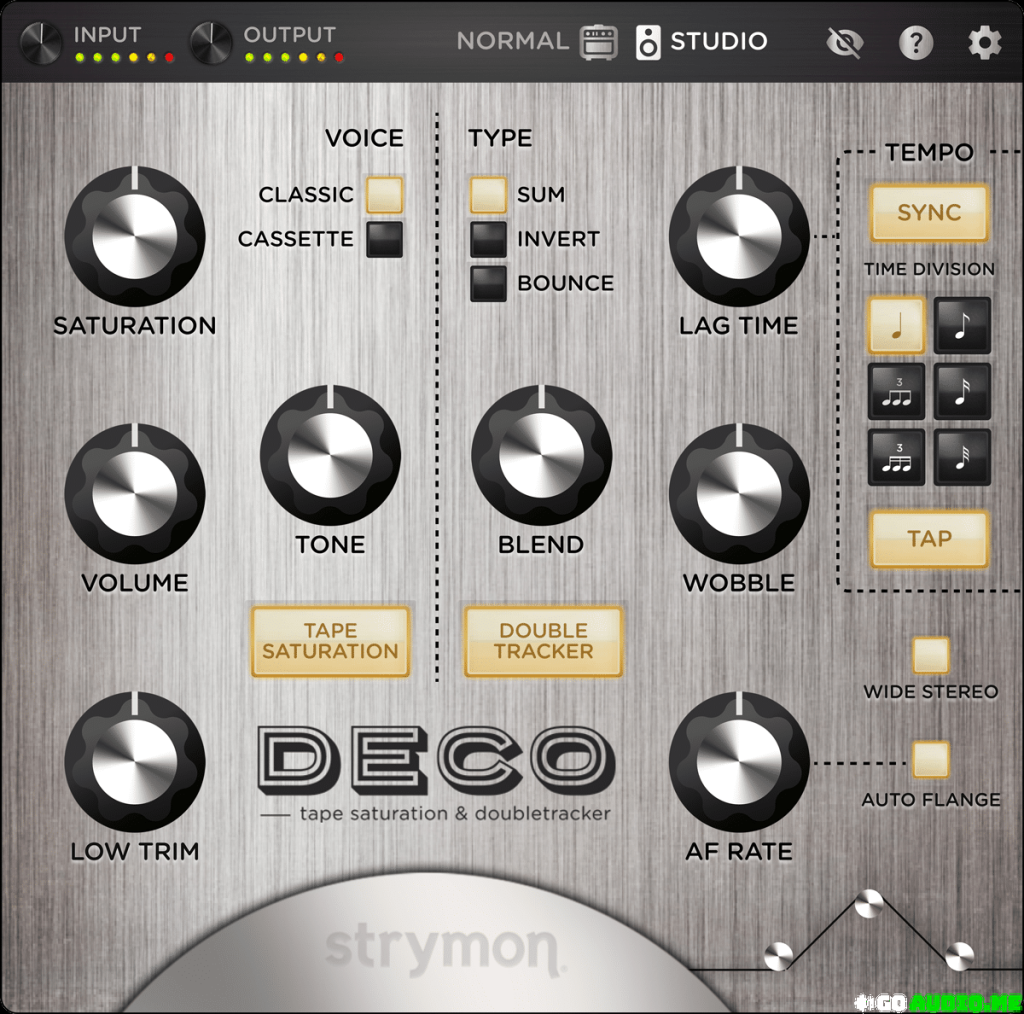1024x1014 pixels.
Task: Enable Wide Stereo
Action: pyautogui.click(x=929, y=653)
